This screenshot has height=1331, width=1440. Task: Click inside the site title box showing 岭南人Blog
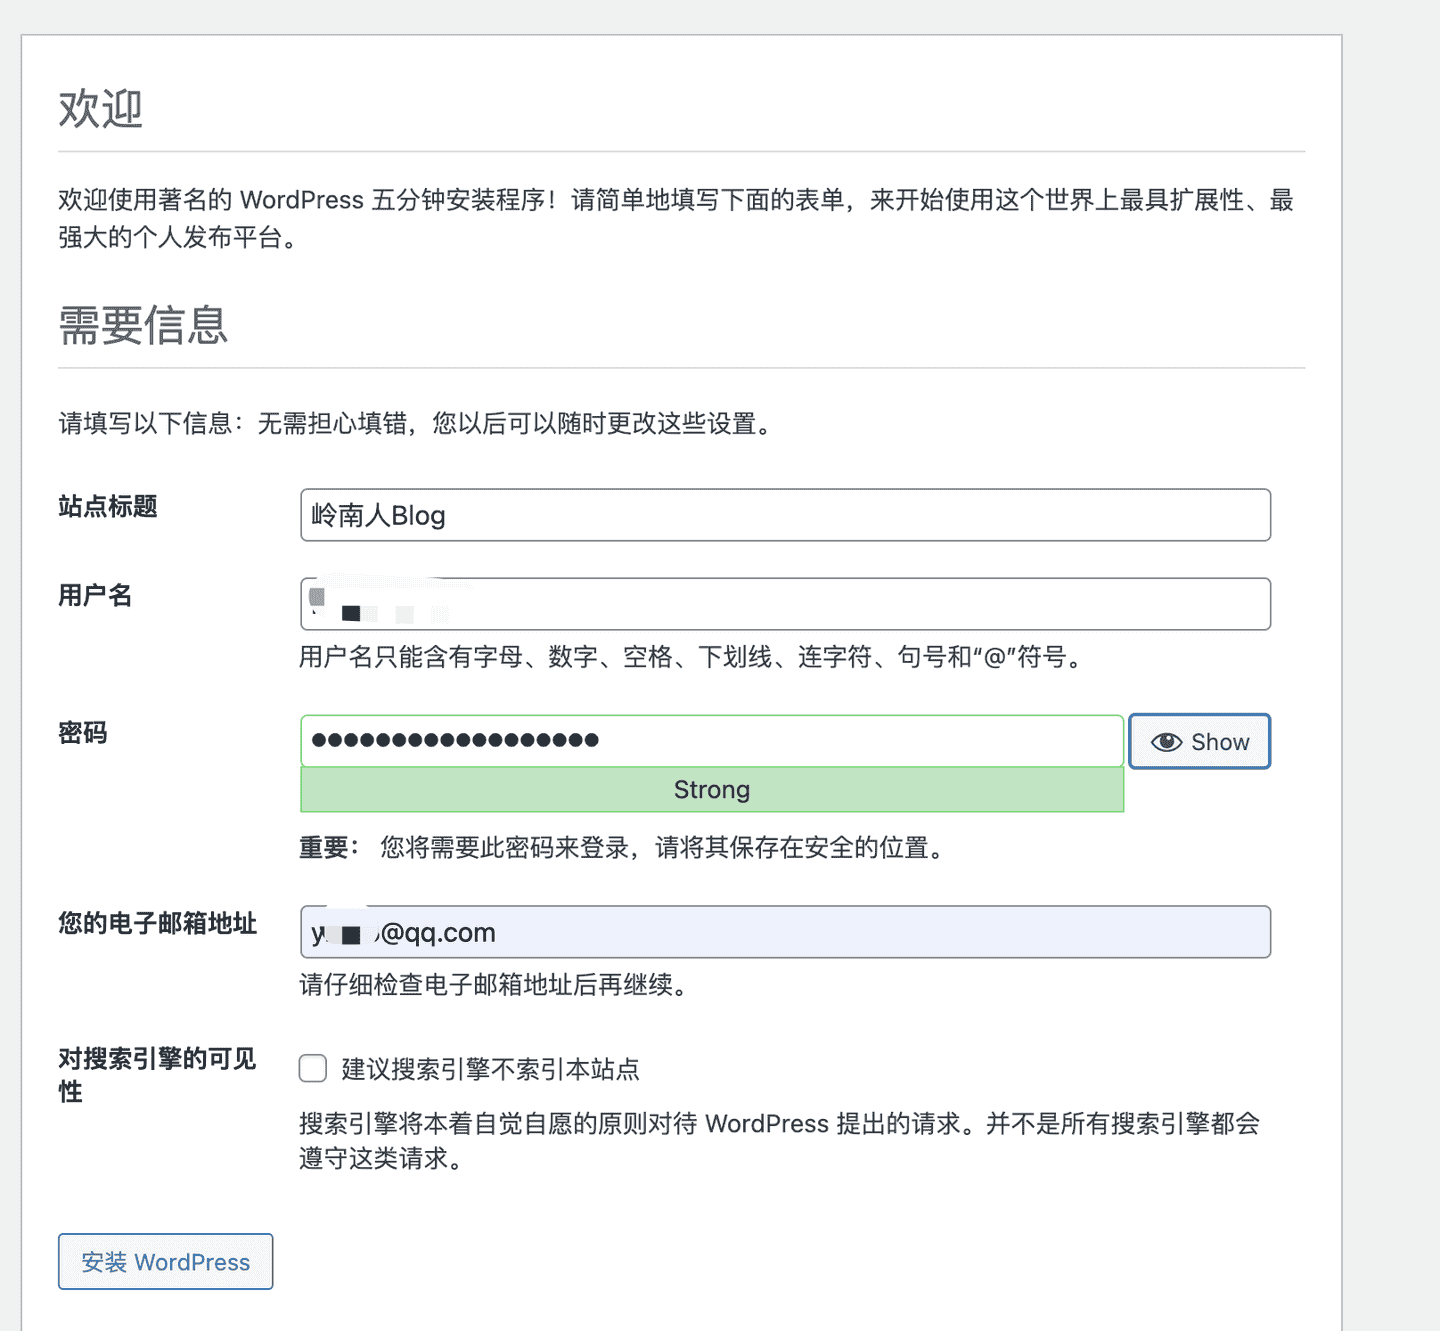[785, 515]
